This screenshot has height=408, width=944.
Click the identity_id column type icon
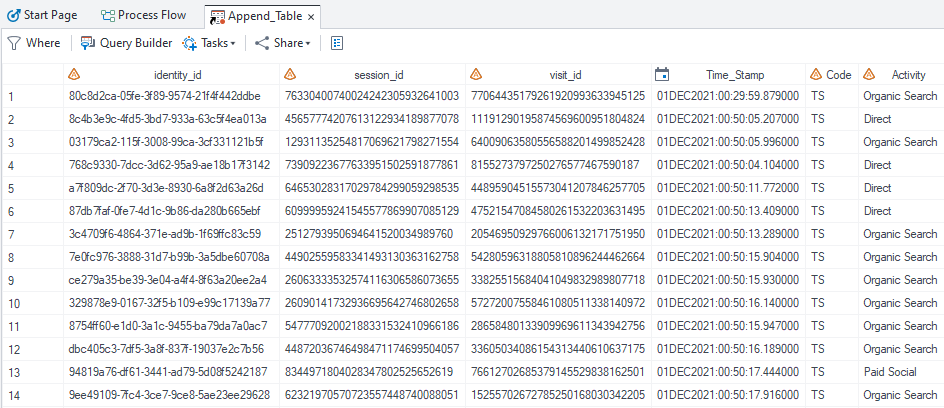tap(73, 75)
